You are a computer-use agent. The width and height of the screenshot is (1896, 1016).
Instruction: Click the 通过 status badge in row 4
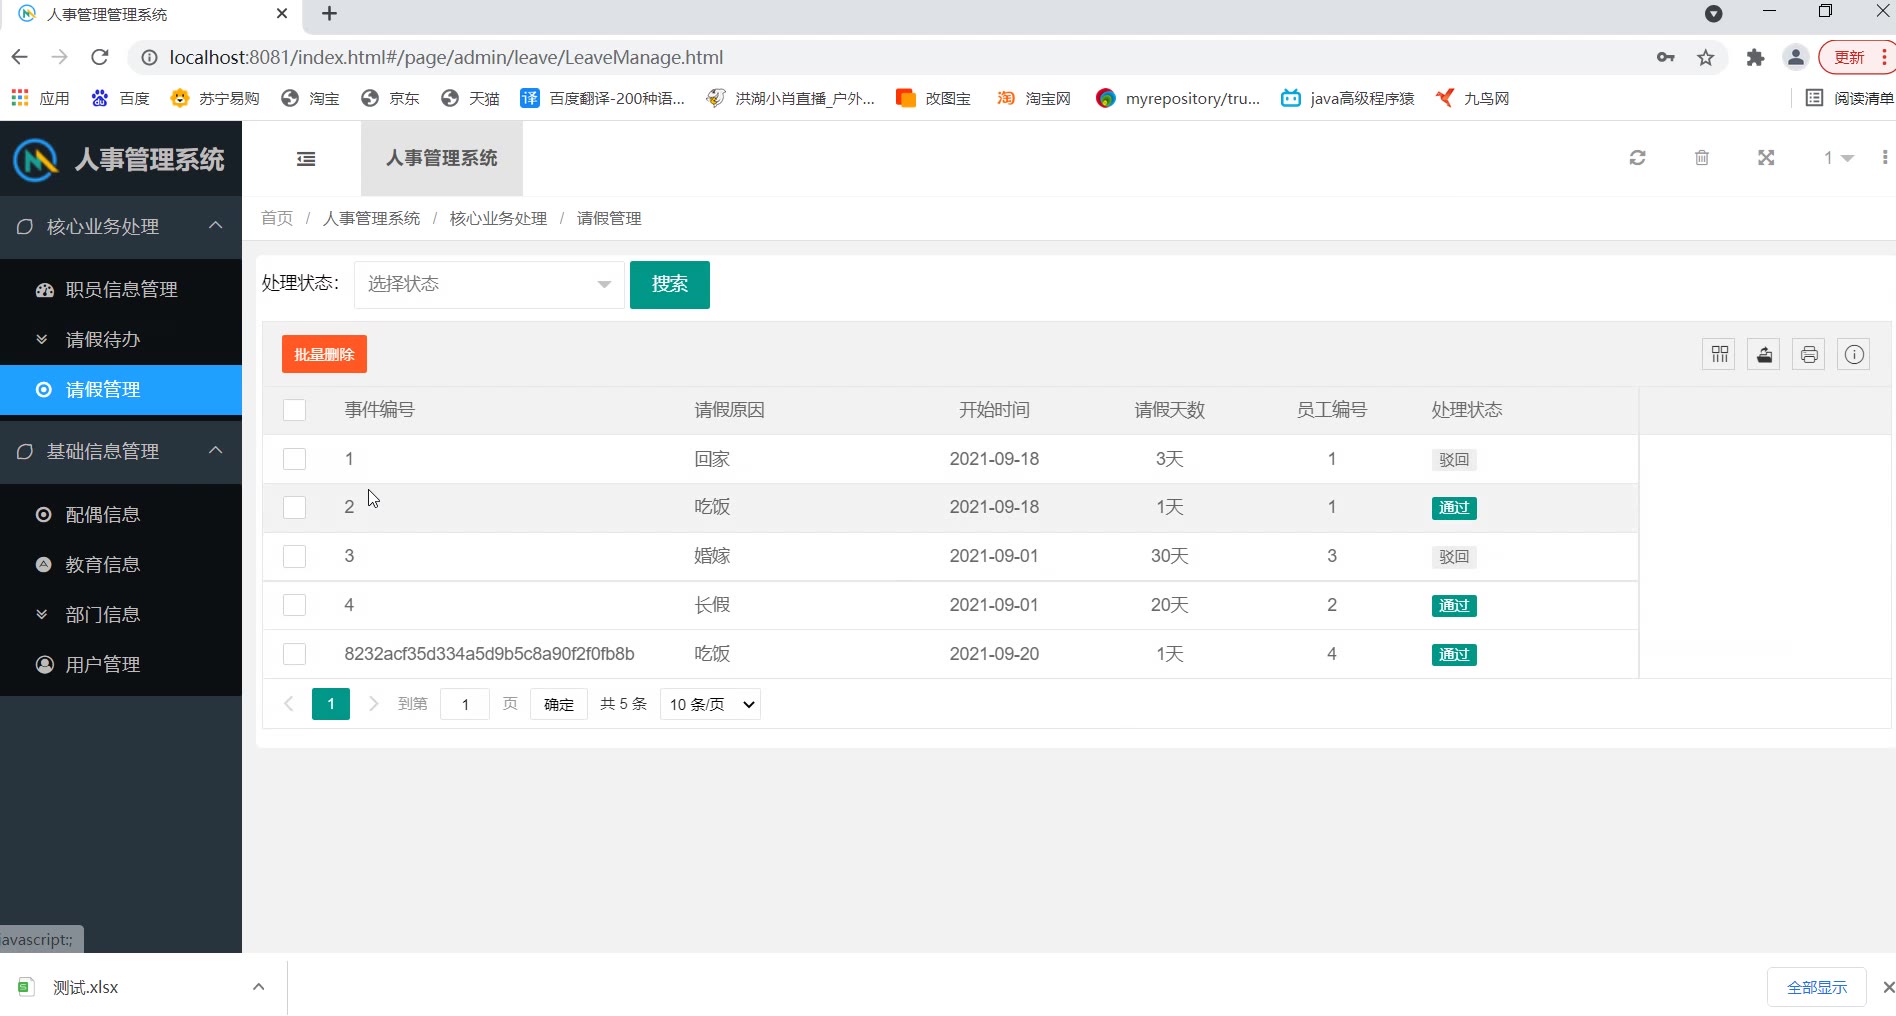tap(1454, 606)
